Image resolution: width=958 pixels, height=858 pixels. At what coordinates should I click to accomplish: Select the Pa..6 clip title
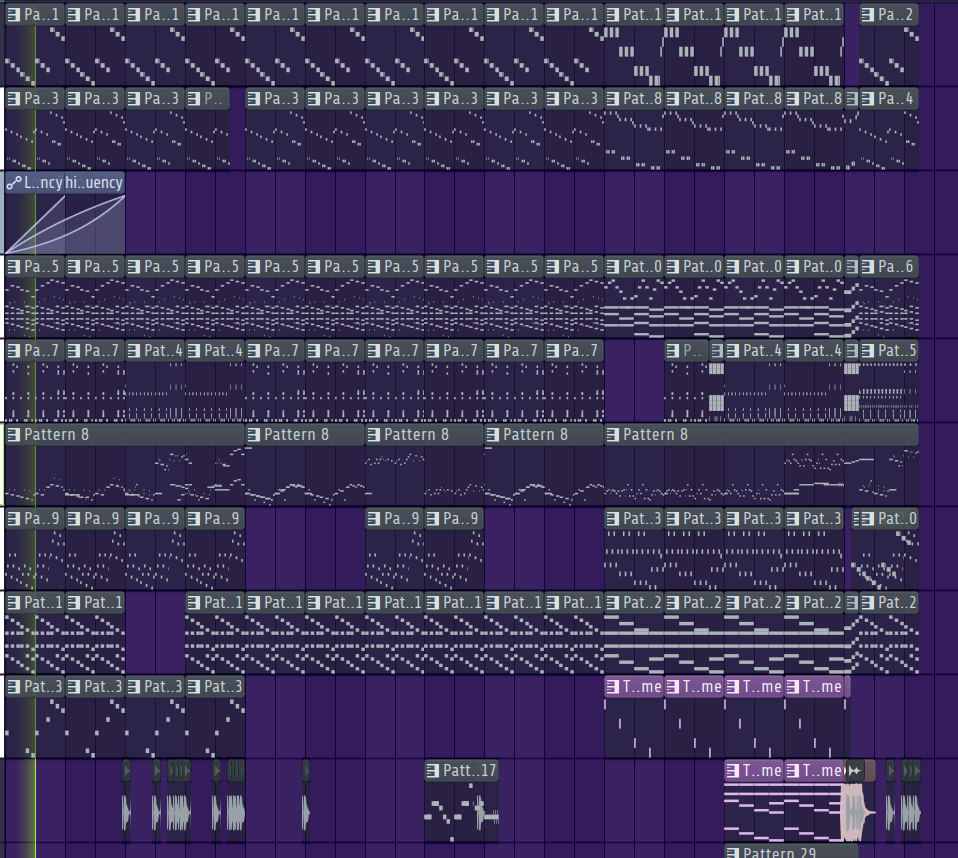[895, 266]
